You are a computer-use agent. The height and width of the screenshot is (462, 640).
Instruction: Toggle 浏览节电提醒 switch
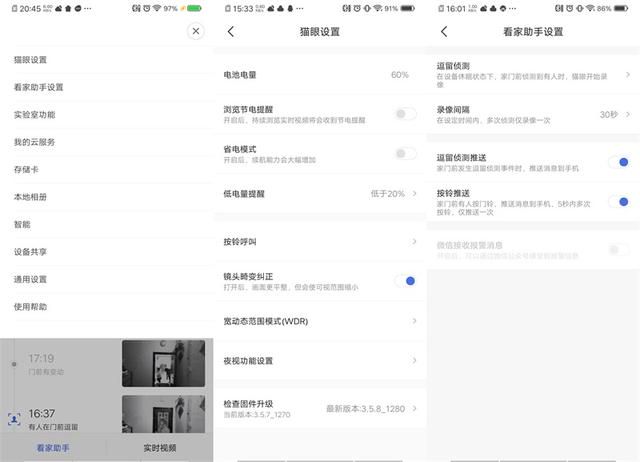[406, 114]
